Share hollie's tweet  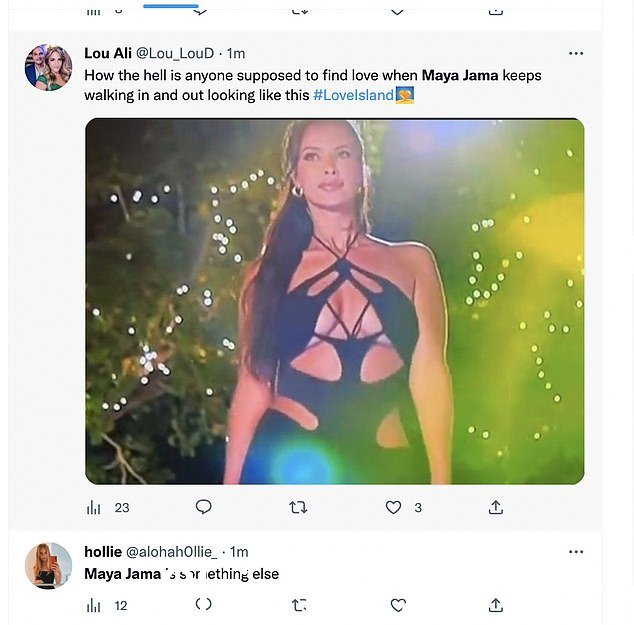[496, 605]
